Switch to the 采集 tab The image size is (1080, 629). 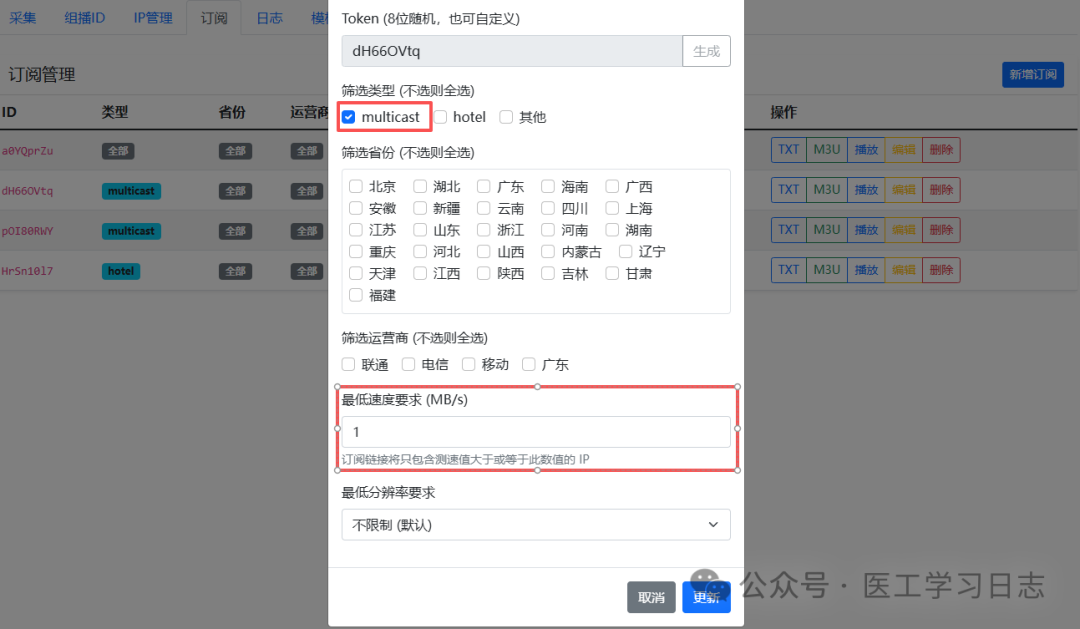click(22, 17)
